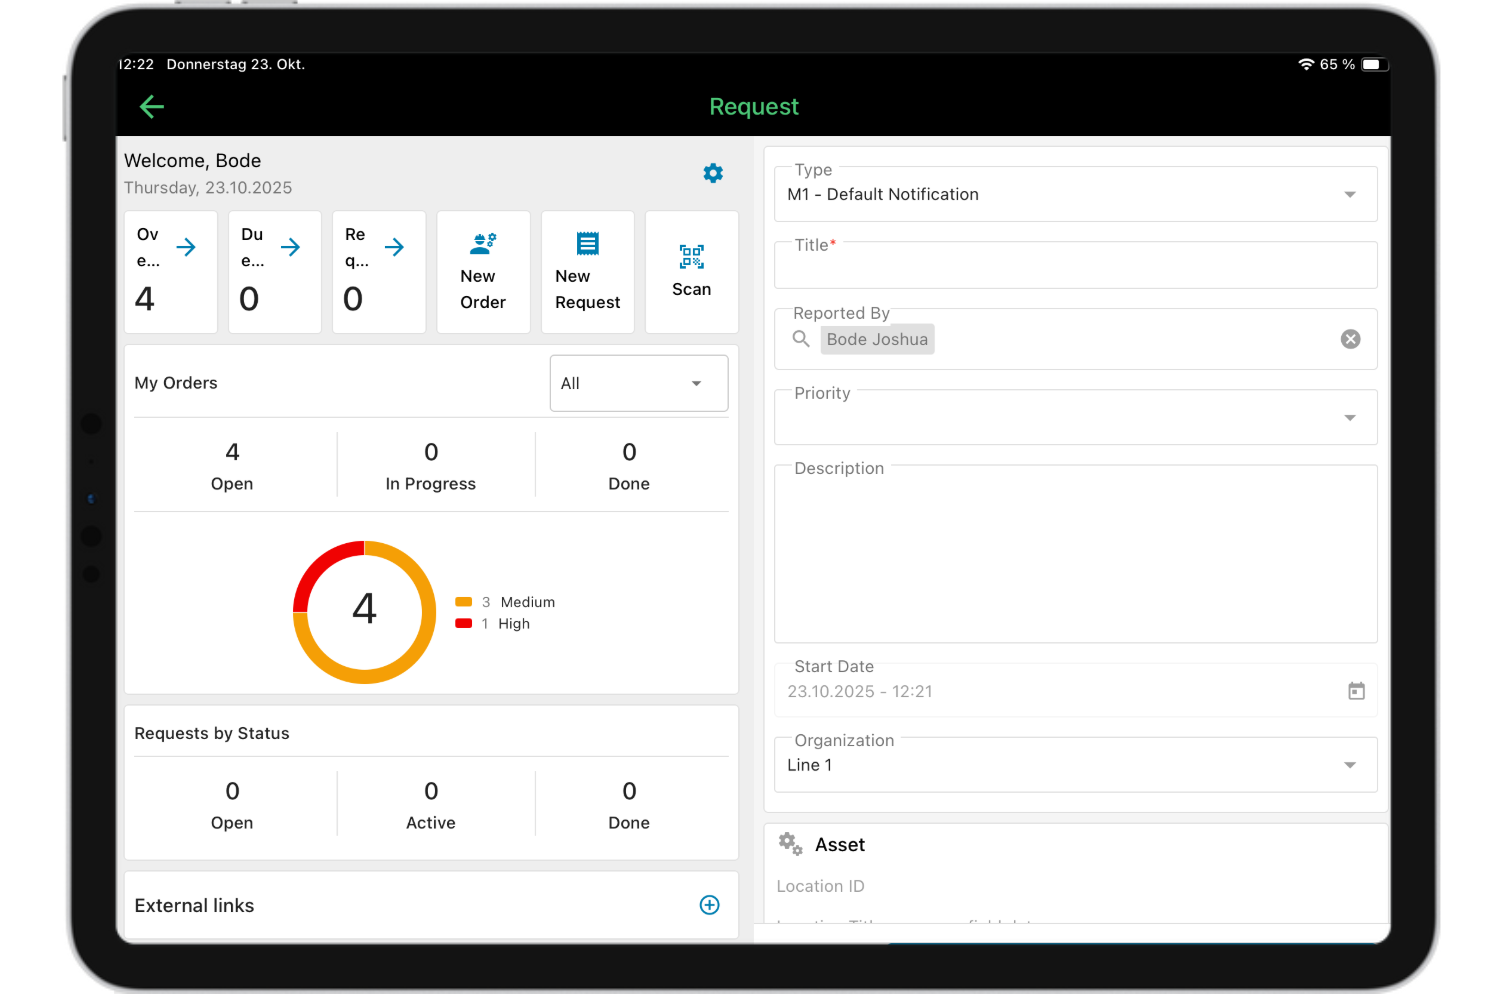Clear the Reported By field
This screenshot has width=1500, height=994.
coord(1350,339)
